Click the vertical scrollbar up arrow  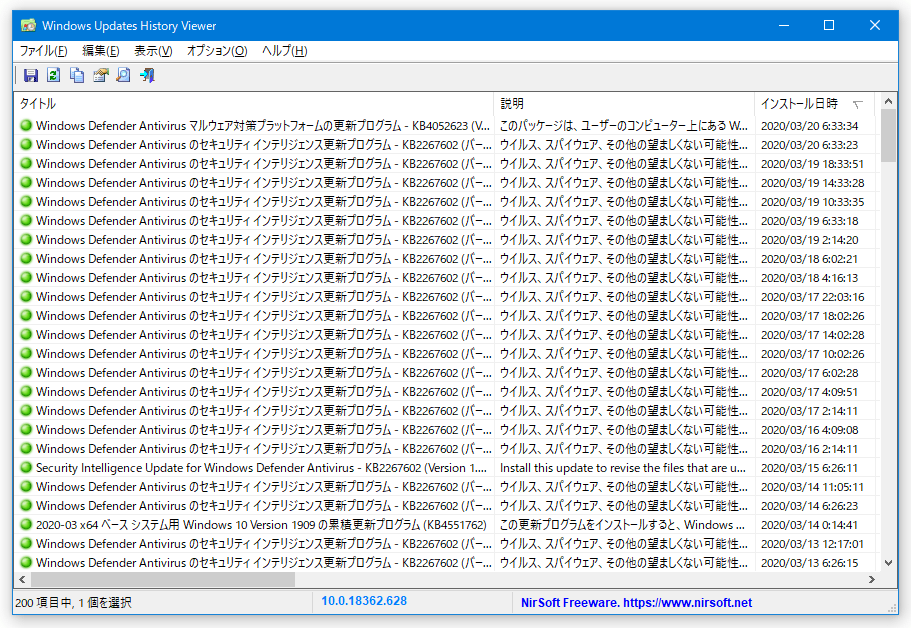click(x=888, y=101)
